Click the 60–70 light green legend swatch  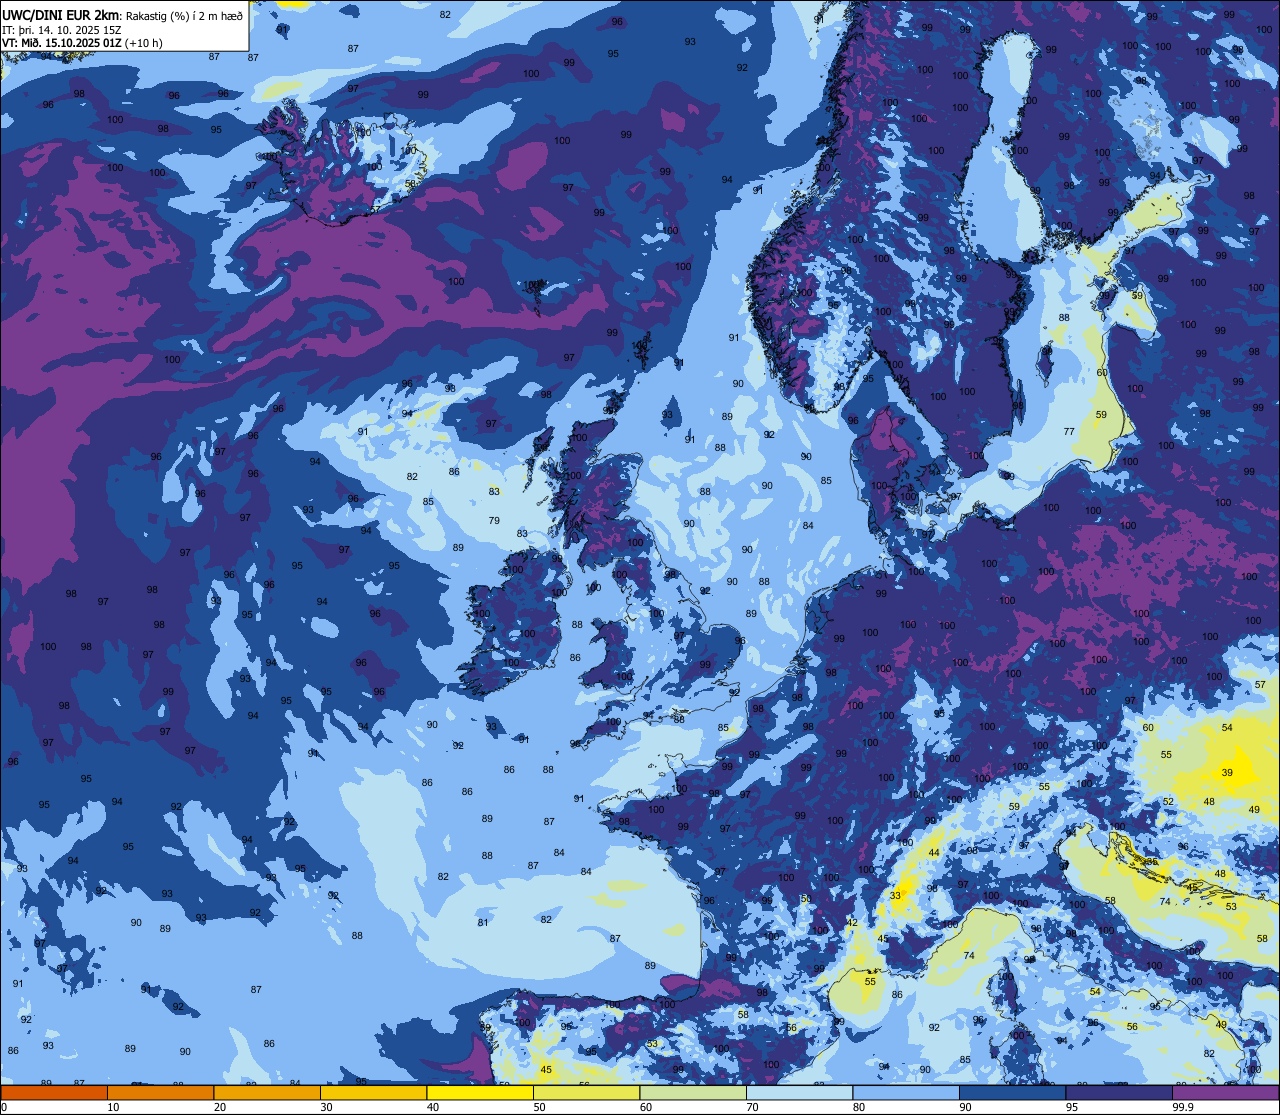[x=693, y=1093]
